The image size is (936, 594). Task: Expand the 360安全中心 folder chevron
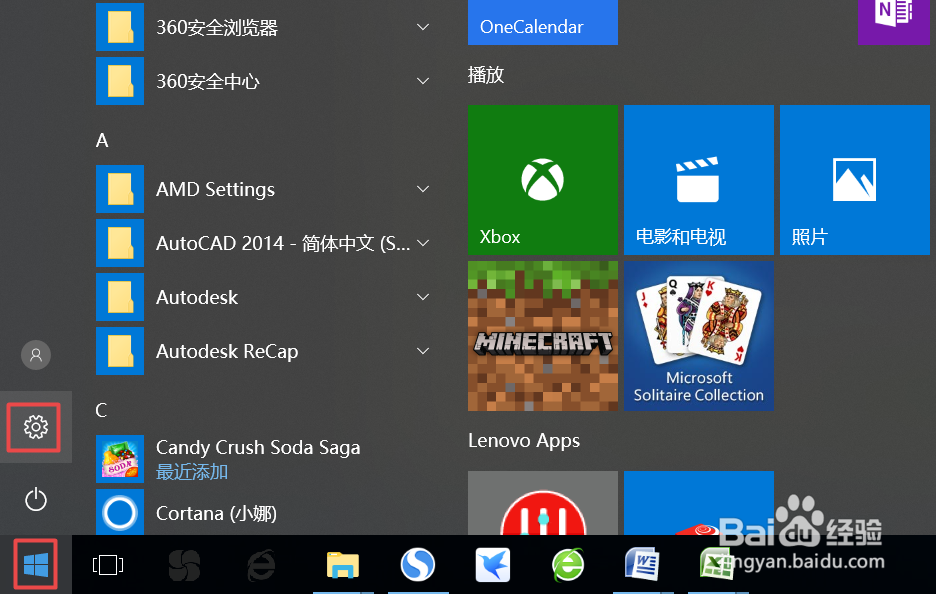[x=423, y=81]
